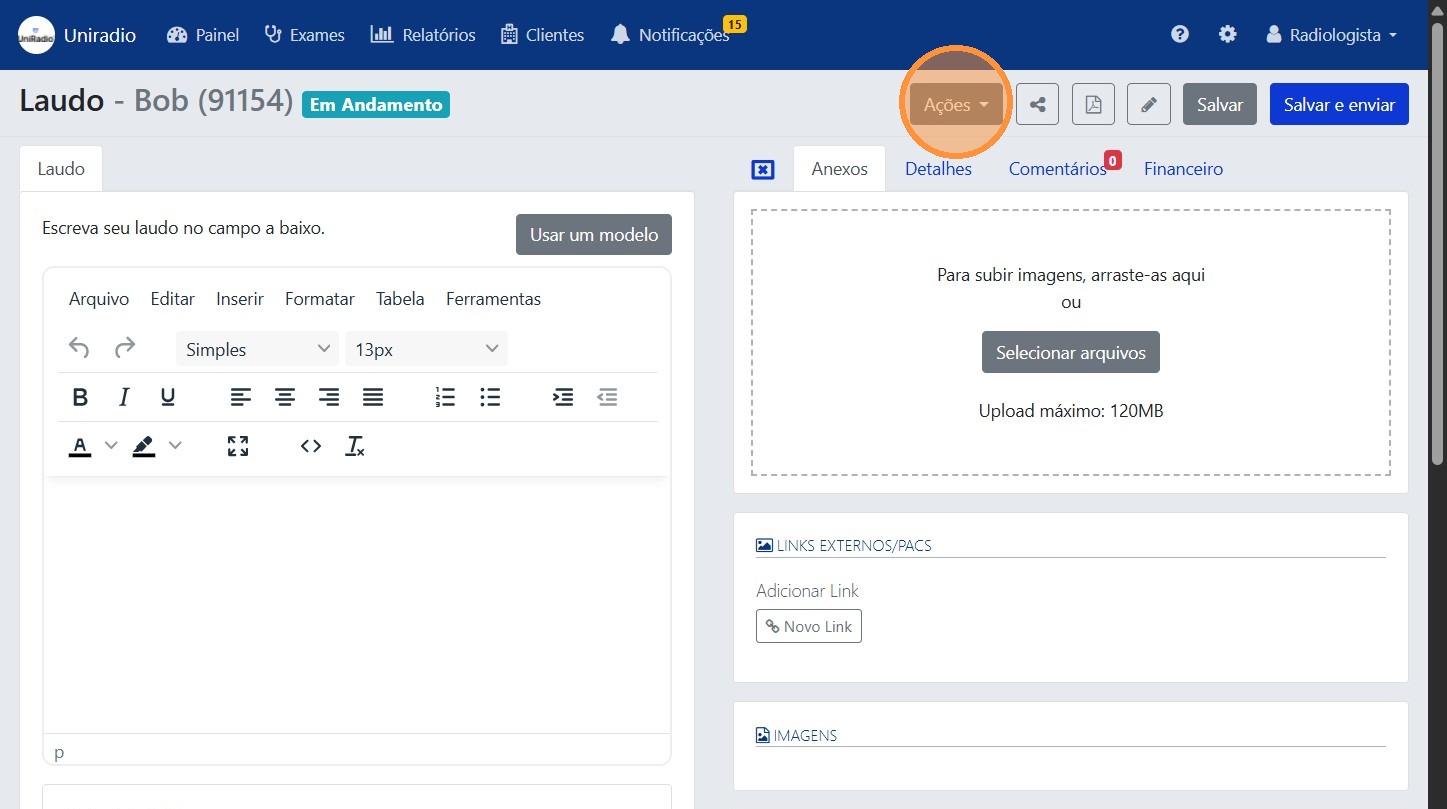Enable the numbered list style
The height and width of the screenshot is (809, 1447).
[444, 396]
